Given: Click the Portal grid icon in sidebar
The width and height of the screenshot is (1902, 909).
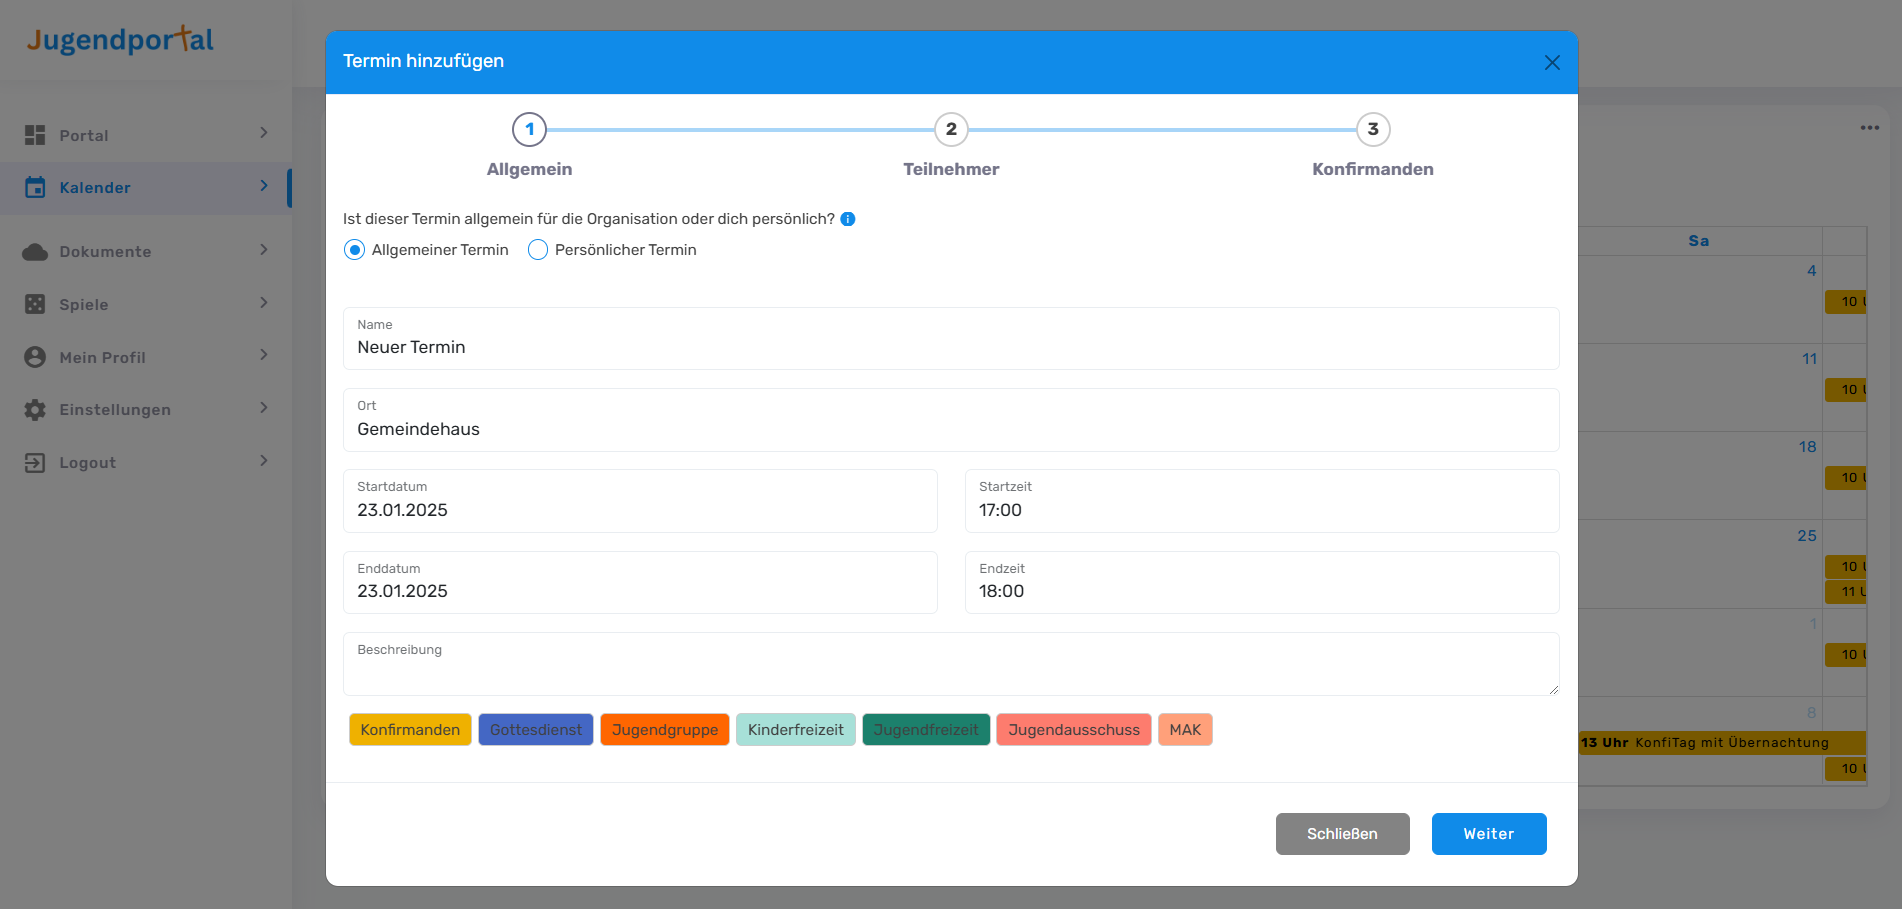Looking at the screenshot, I should [x=35, y=135].
